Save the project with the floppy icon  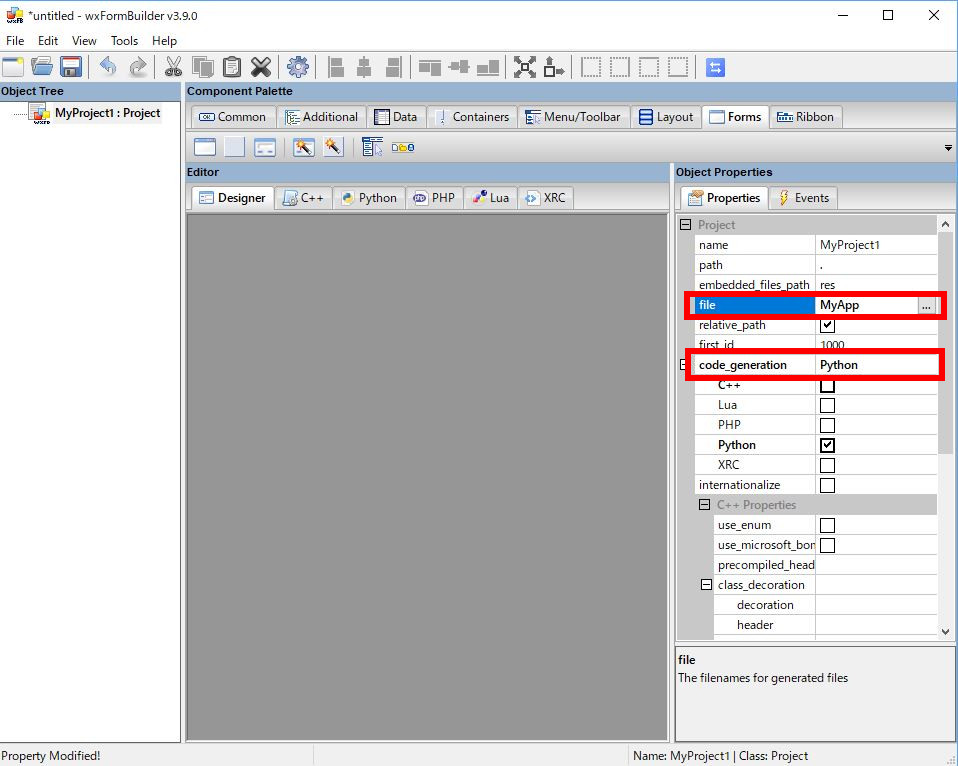tap(71, 67)
